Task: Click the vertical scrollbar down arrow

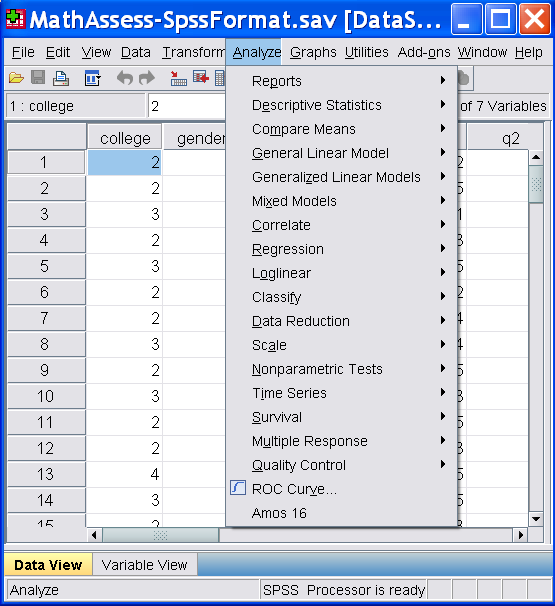Action: [536, 519]
